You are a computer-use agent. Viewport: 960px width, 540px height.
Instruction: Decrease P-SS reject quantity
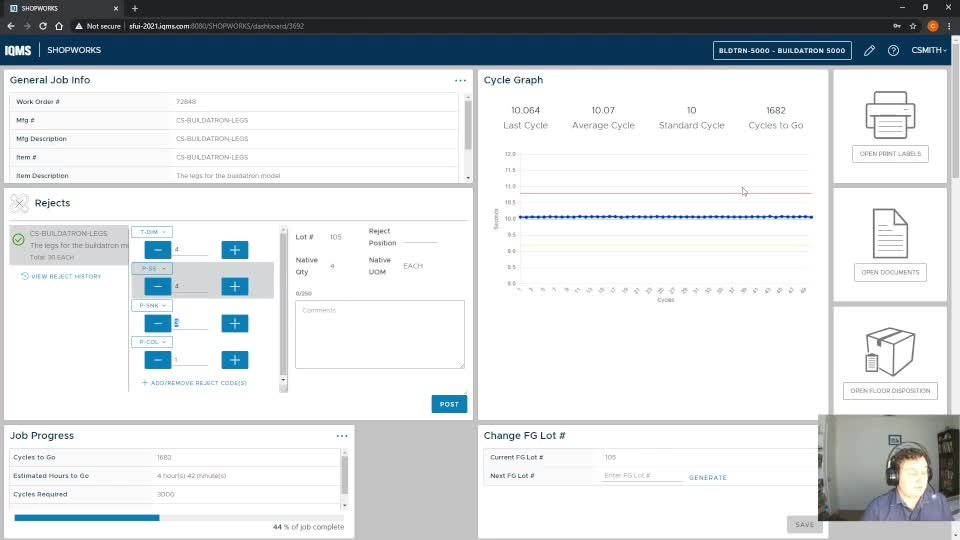point(158,287)
